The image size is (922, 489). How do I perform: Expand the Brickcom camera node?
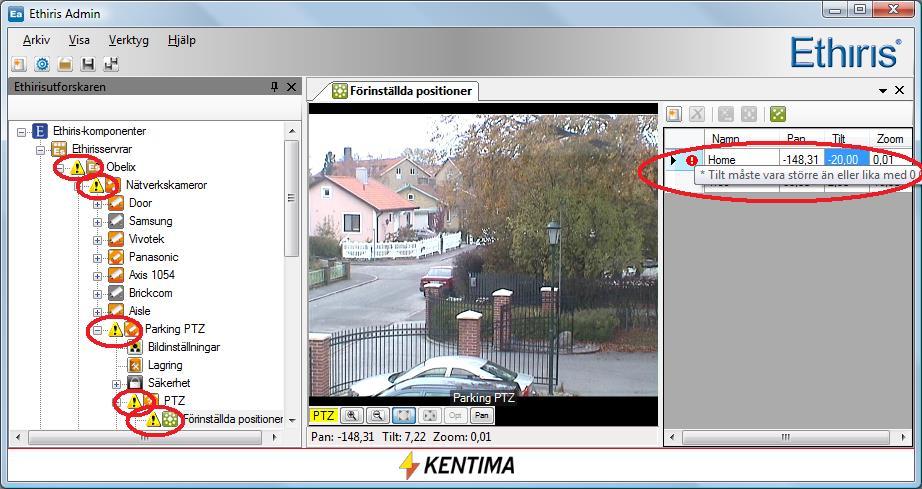(x=97, y=293)
